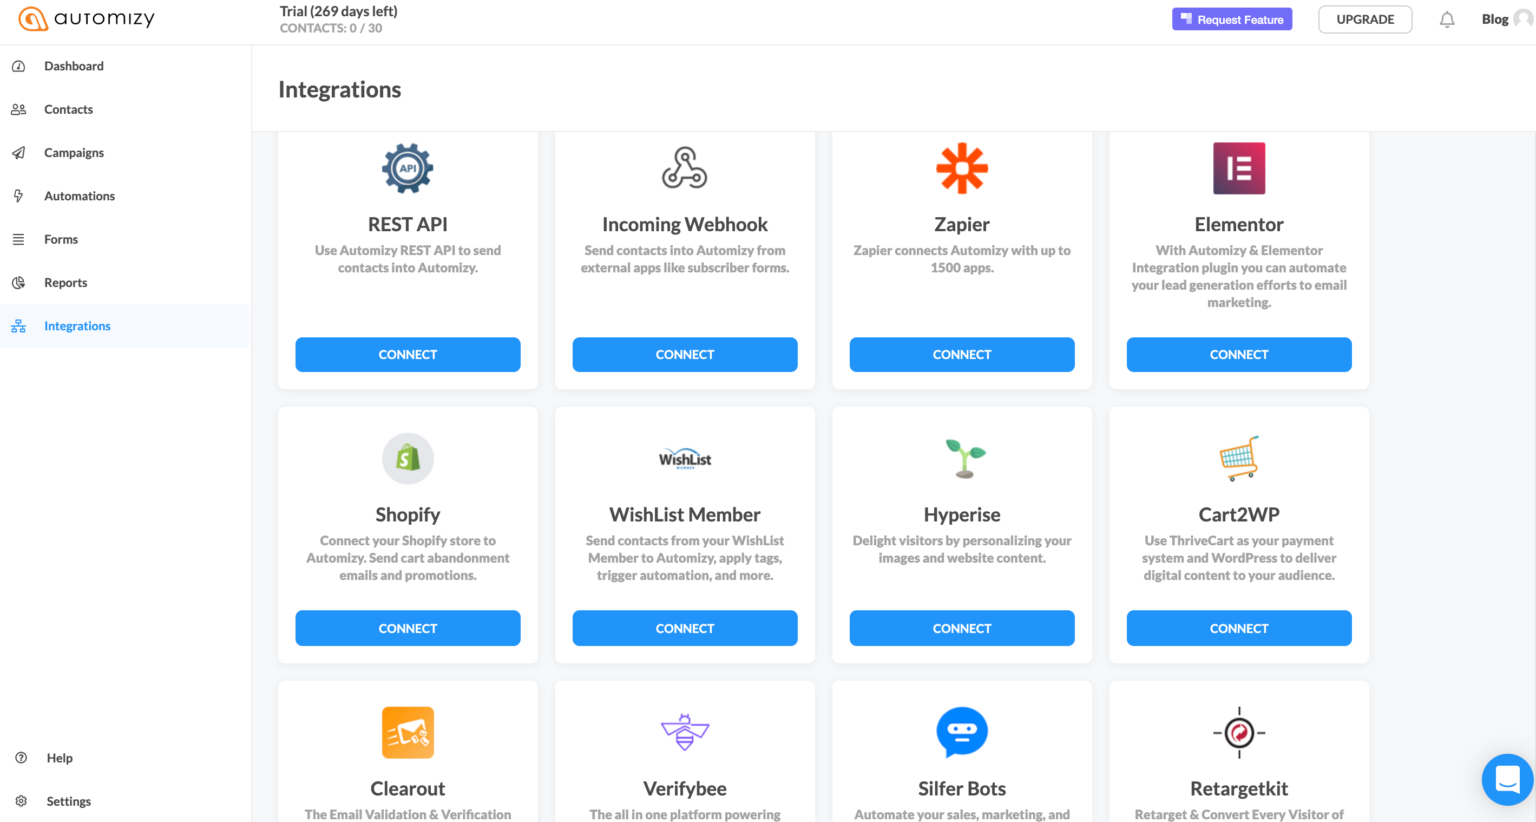Click the Automizy logo
Viewport: 1536px width, 822px height.
click(87, 19)
